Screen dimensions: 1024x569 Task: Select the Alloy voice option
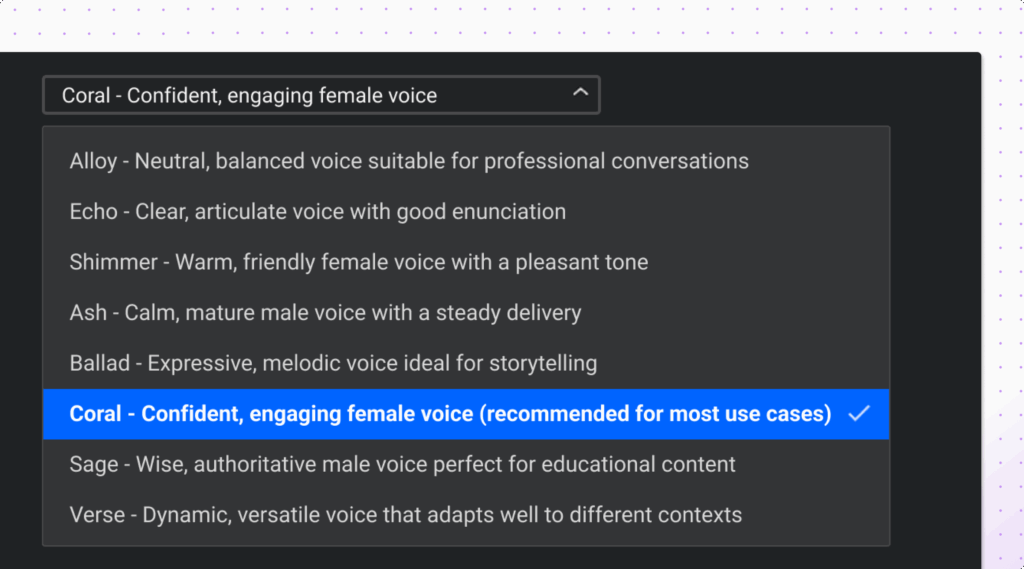pos(409,161)
